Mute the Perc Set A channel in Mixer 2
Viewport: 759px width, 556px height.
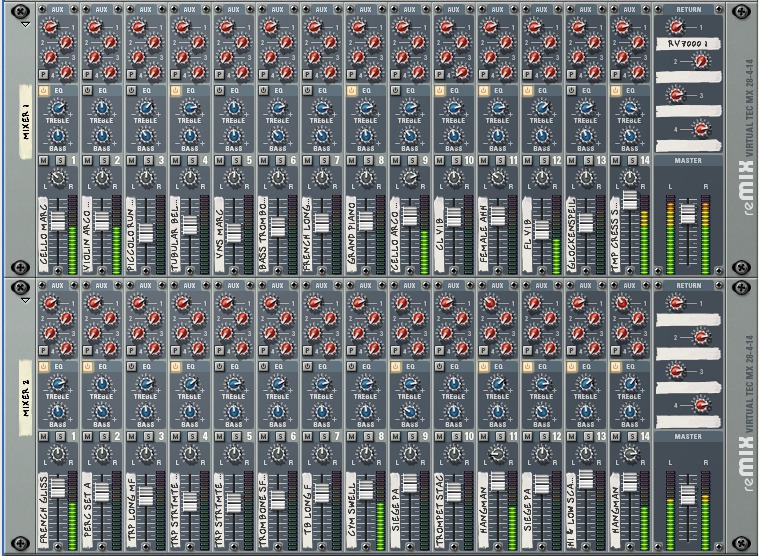pyautogui.click(x=87, y=438)
